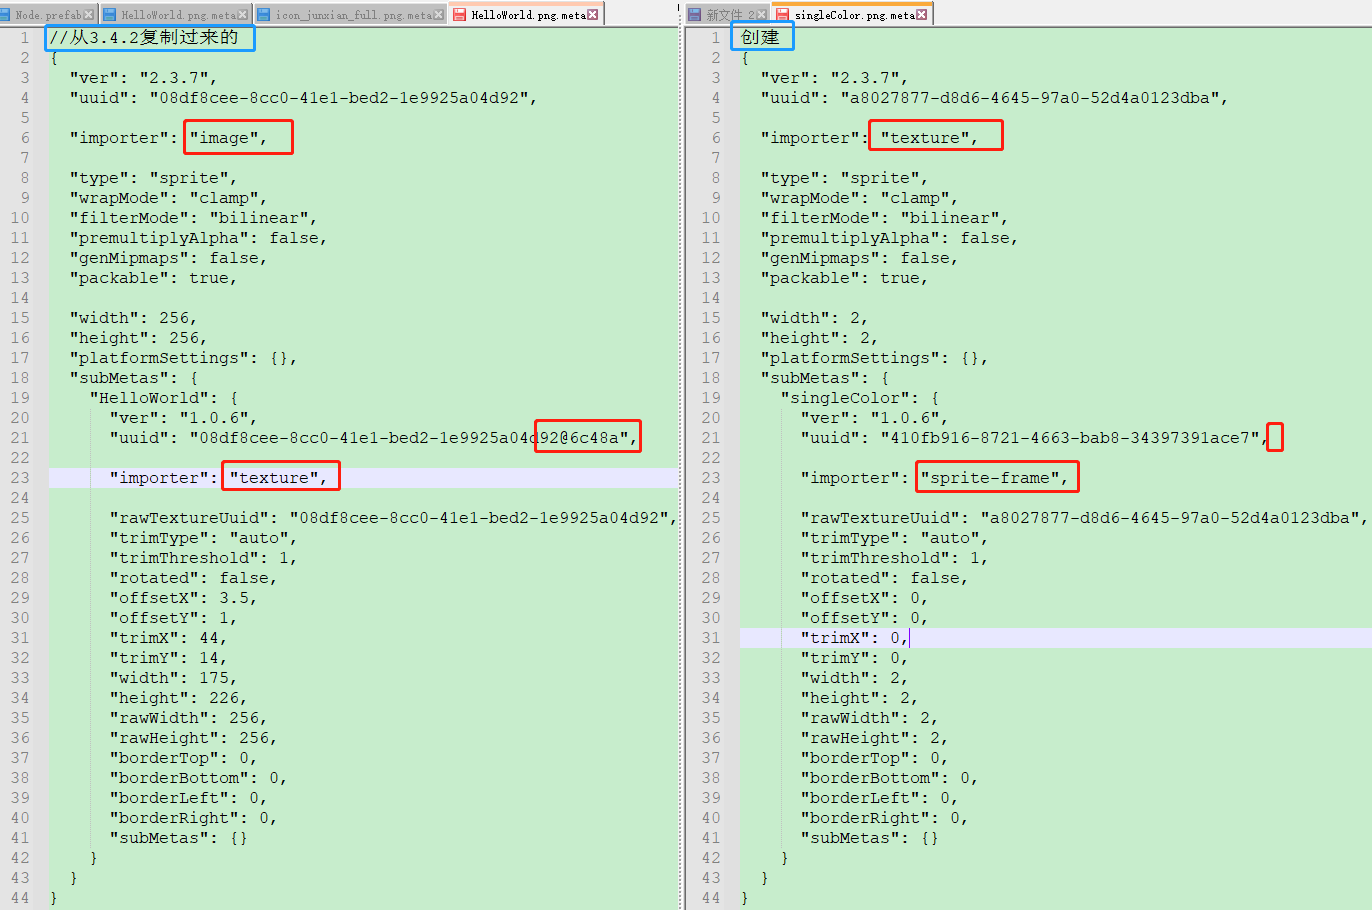This screenshot has width=1372, height=914.
Task: Click line number 6 in the HelloWorld.png.meta pane
Action: click(x=25, y=138)
